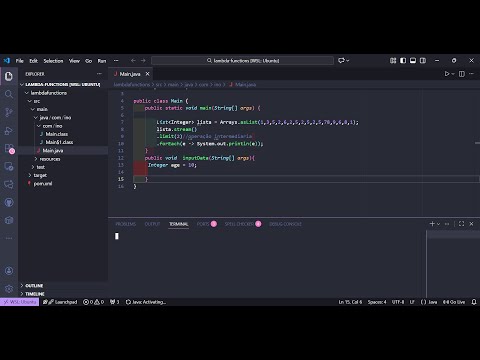The image size is (480, 360).
Task: Toggle the secondary side bar
Action: pos(423,61)
